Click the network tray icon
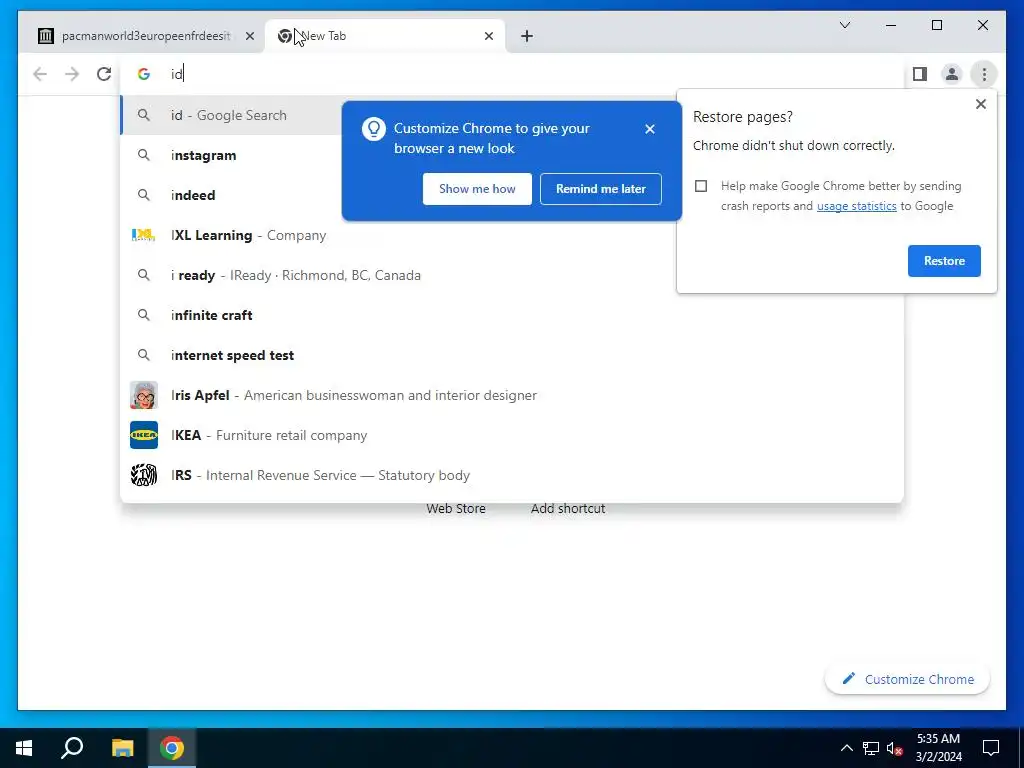The height and width of the screenshot is (768, 1024). (x=871, y=748)
